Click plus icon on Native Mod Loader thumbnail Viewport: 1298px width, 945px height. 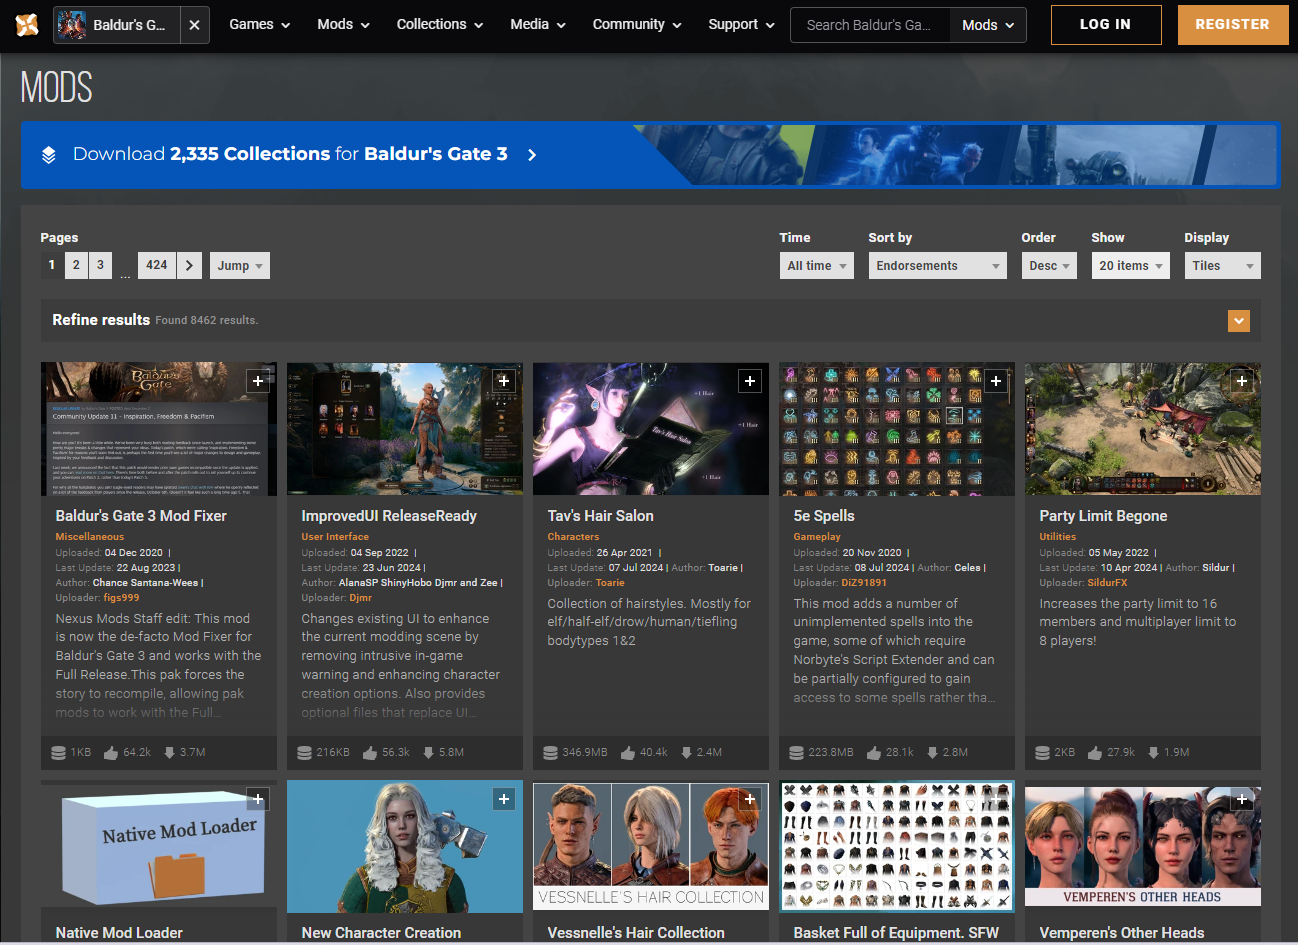pyautogui.click(x=258, y=799)
